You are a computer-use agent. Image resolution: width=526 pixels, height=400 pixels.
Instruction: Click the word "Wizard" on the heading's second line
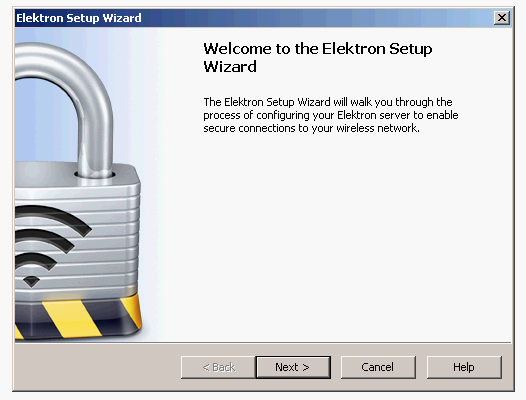click(230, 66)
